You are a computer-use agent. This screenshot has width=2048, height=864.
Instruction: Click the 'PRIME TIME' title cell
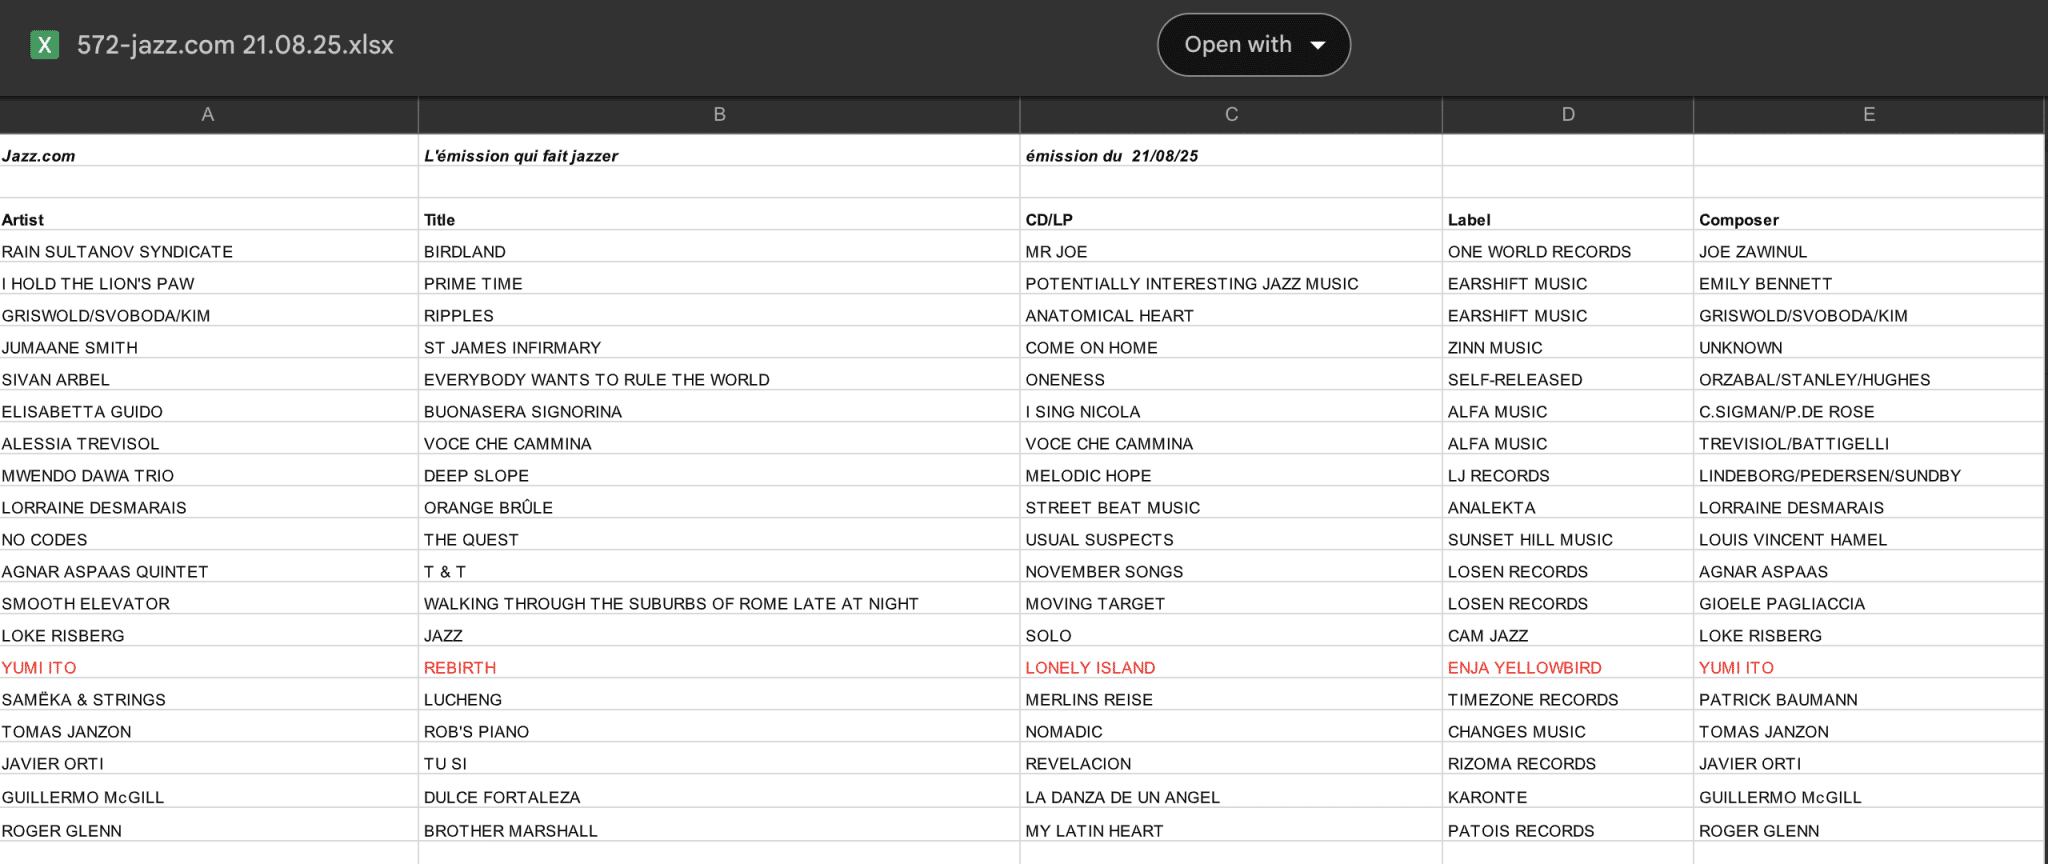click(719, 279)
